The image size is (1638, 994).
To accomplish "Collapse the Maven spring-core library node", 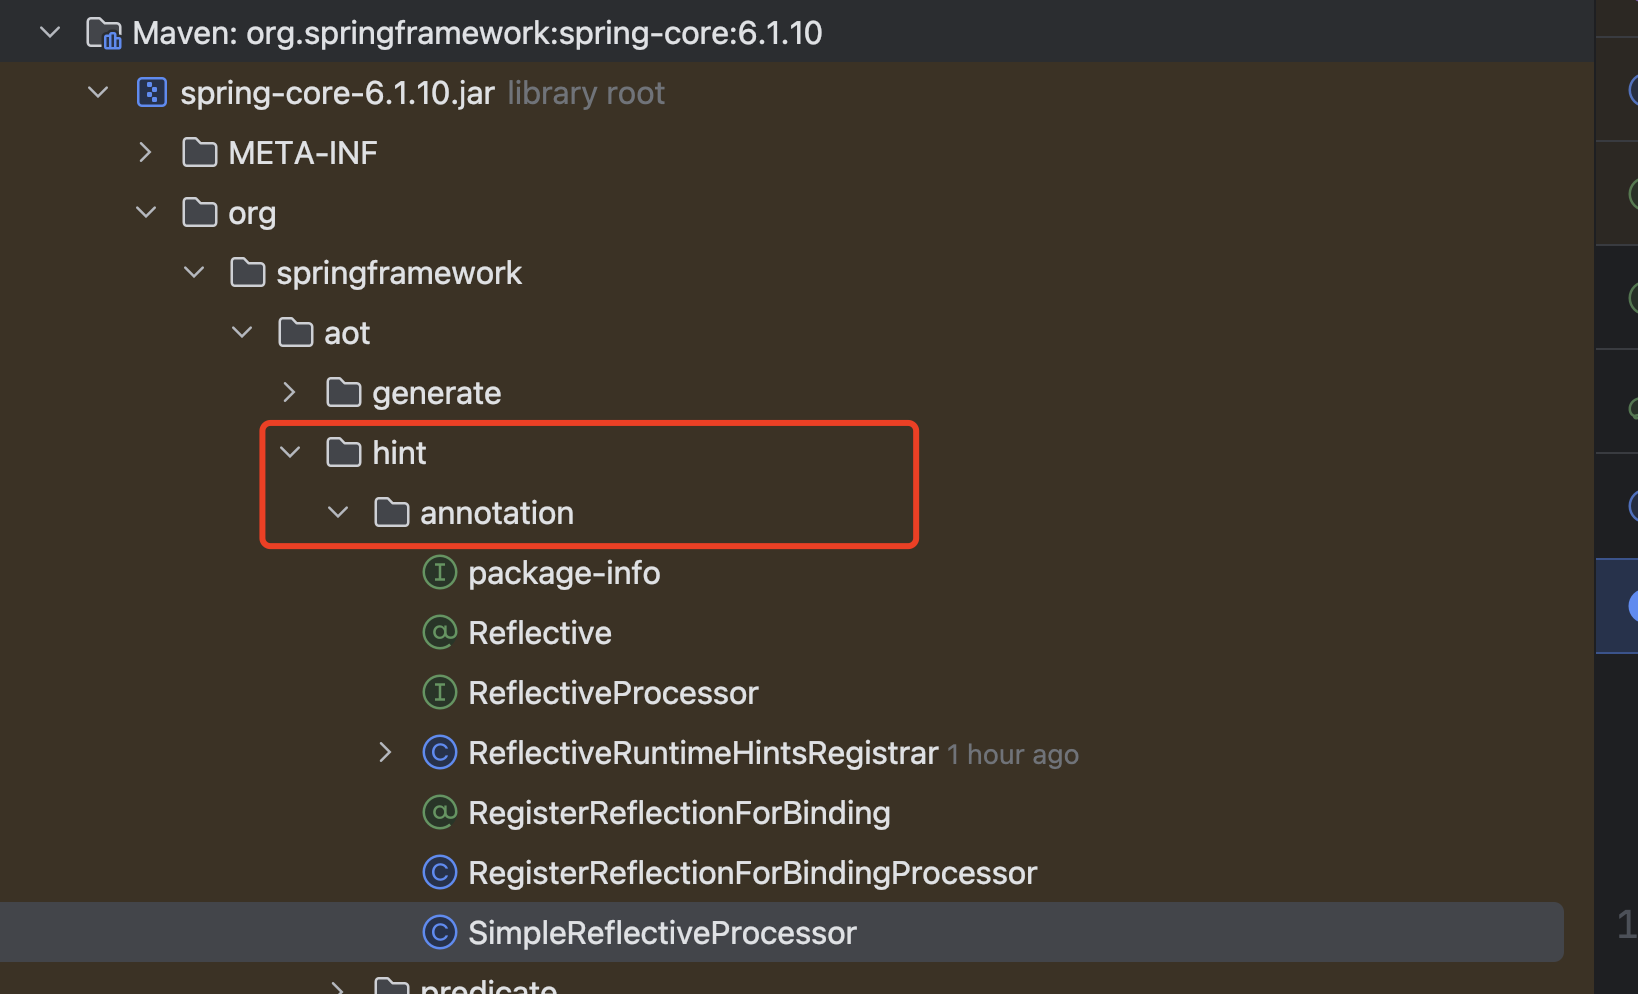I will pos(50,33).
